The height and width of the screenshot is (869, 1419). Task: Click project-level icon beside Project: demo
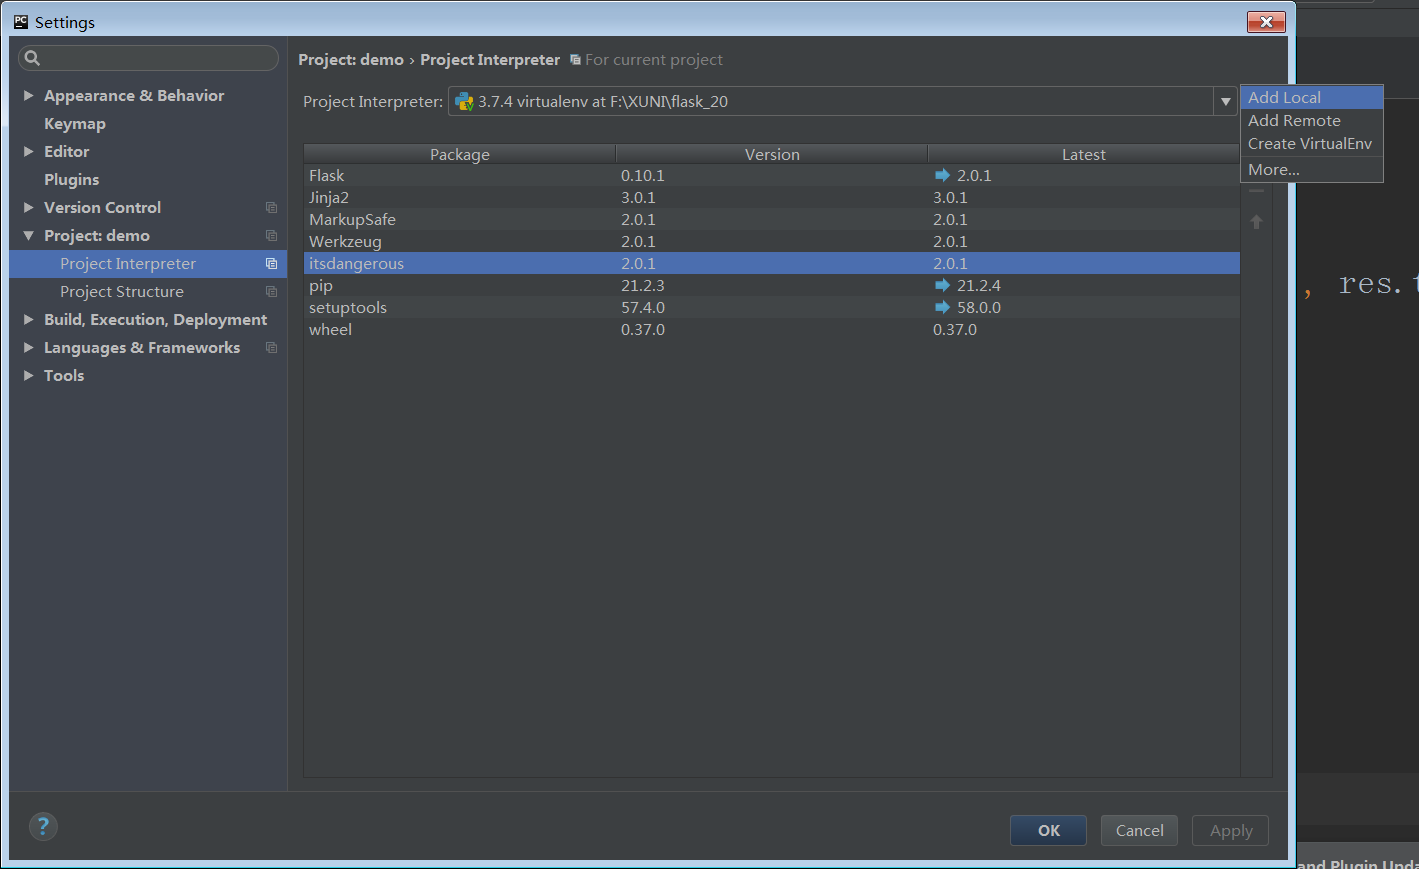click(x=271, y=235)
